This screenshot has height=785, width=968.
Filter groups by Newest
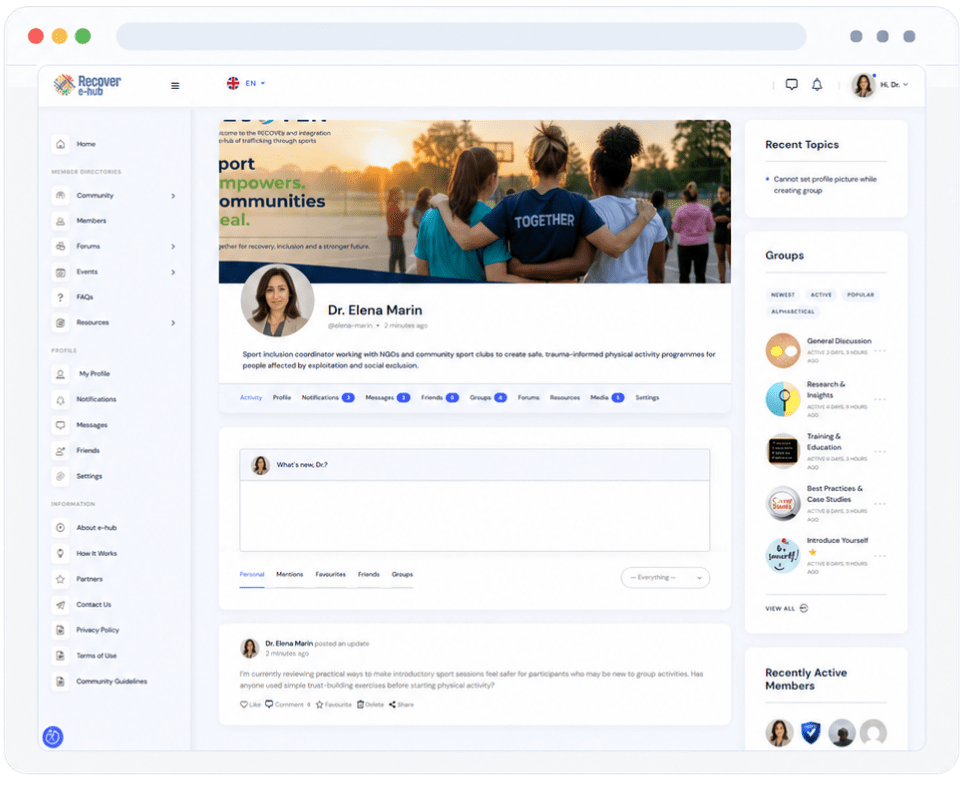click(783, 296)
